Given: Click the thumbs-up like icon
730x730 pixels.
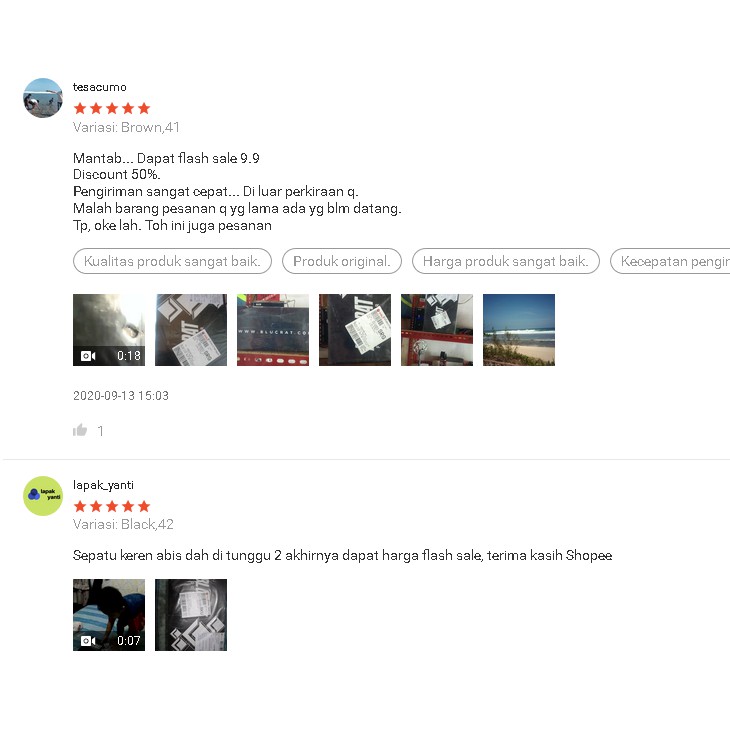Looking at the screenshot, I should pos(80,430).
